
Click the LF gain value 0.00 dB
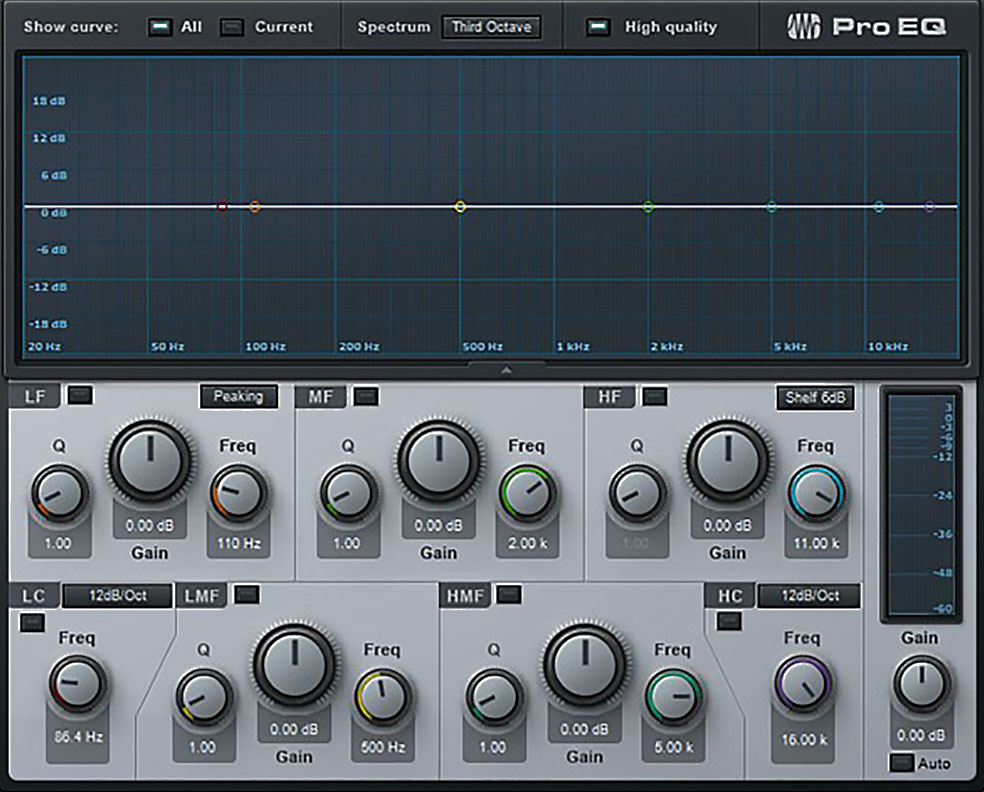149,526
